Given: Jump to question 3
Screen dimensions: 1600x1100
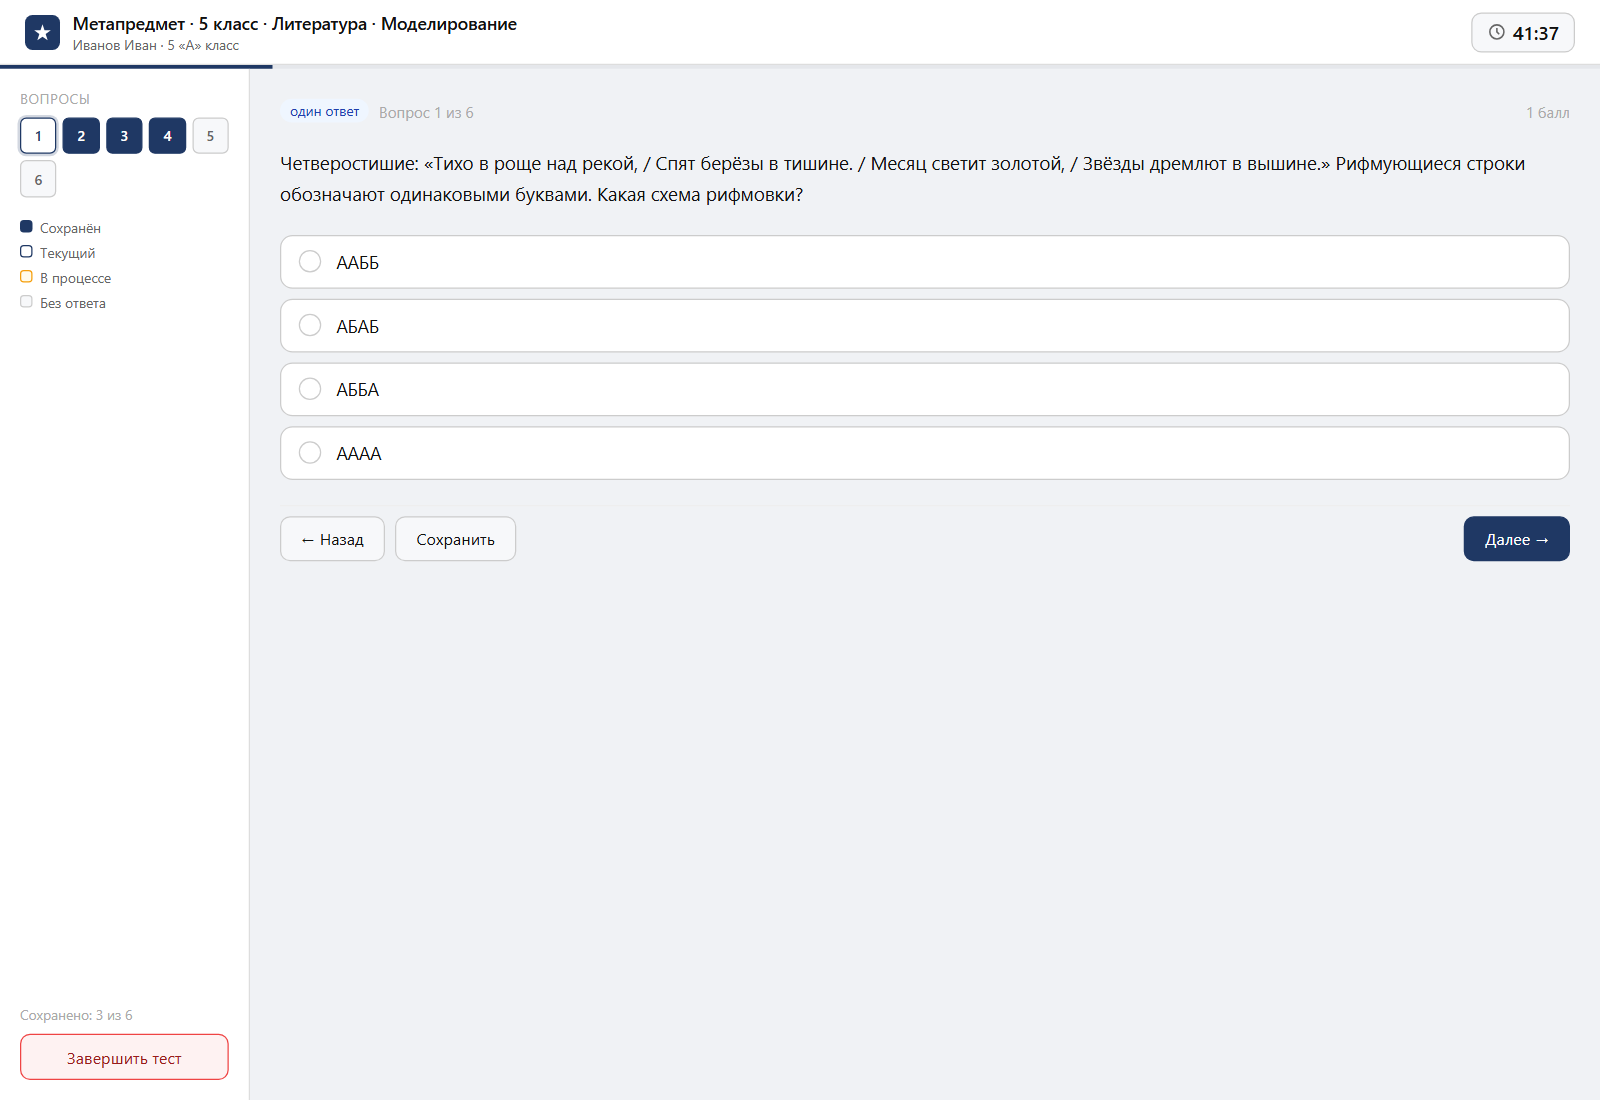Looking at the screenshot, I should coord(124,136).
